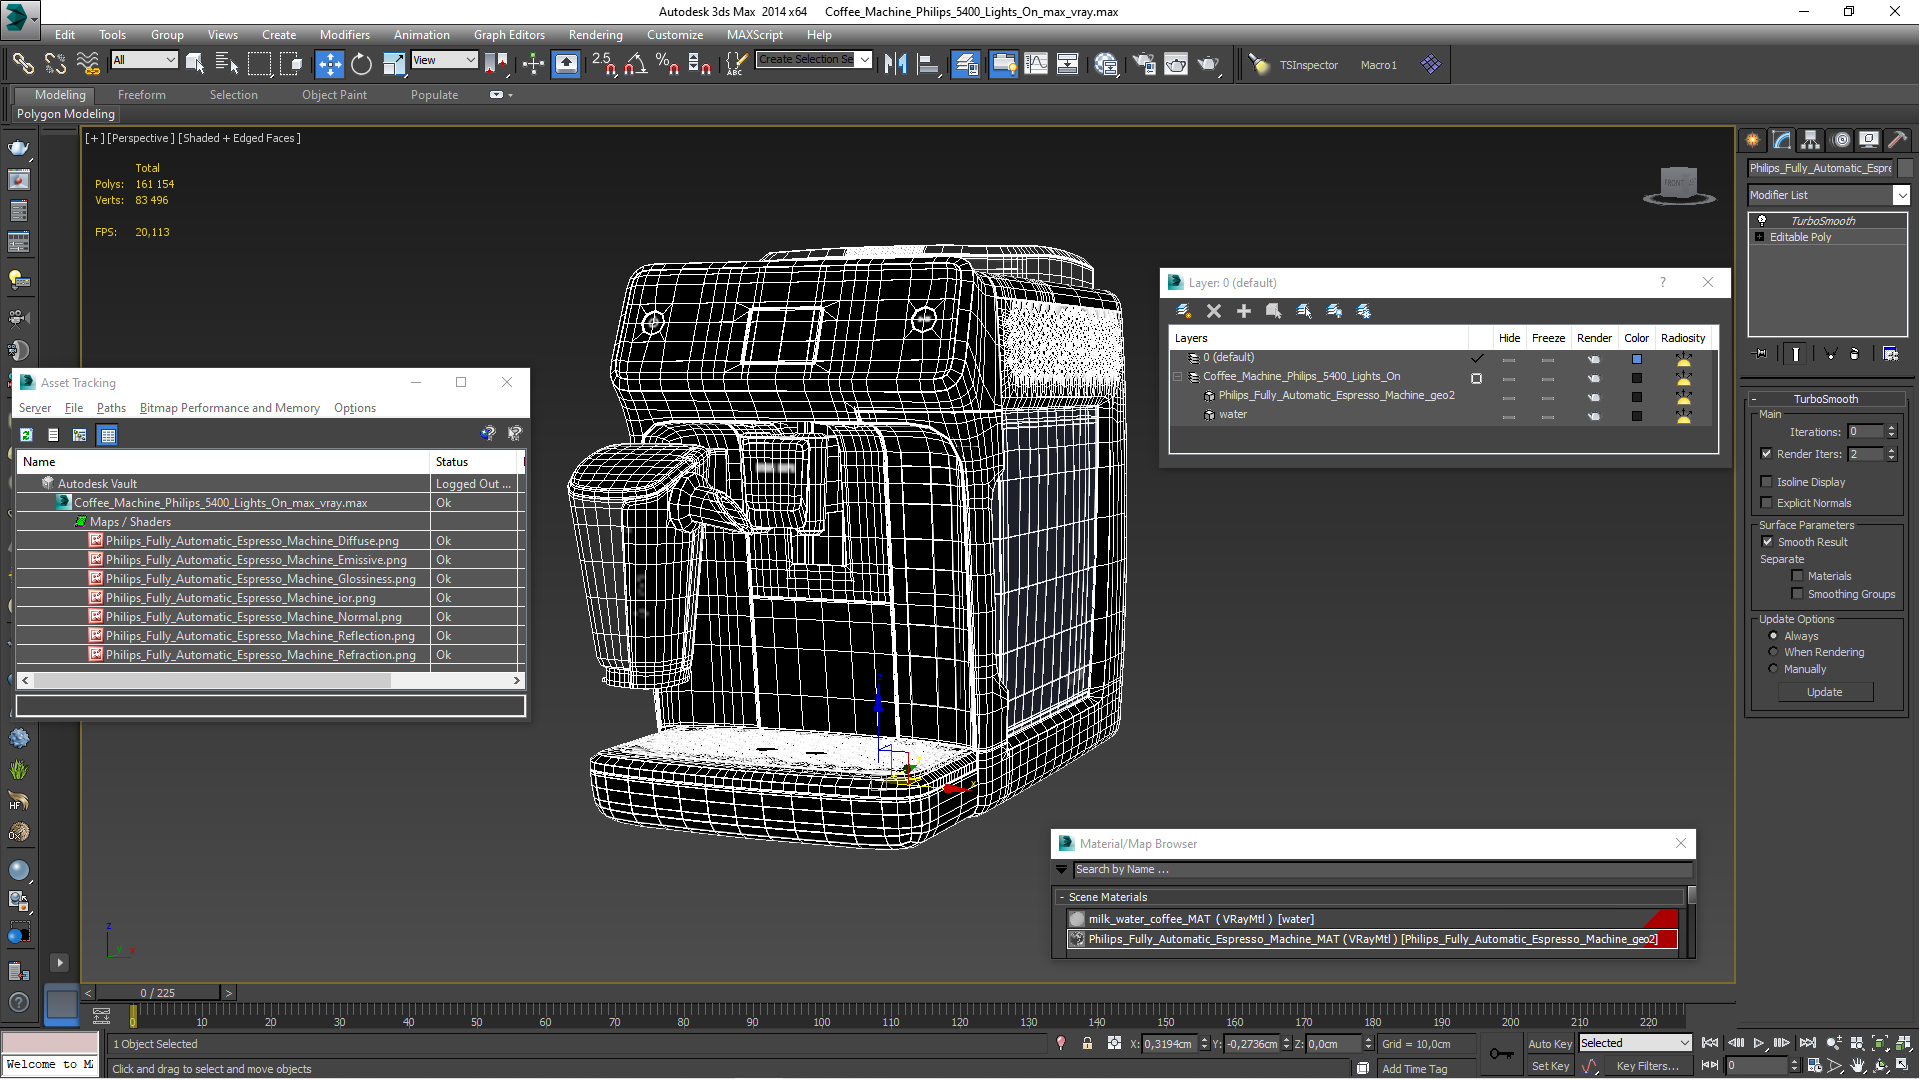Create new layer in Layer dialog
Viewport: 1920px width, 1080px height.
coord(1184,311)
